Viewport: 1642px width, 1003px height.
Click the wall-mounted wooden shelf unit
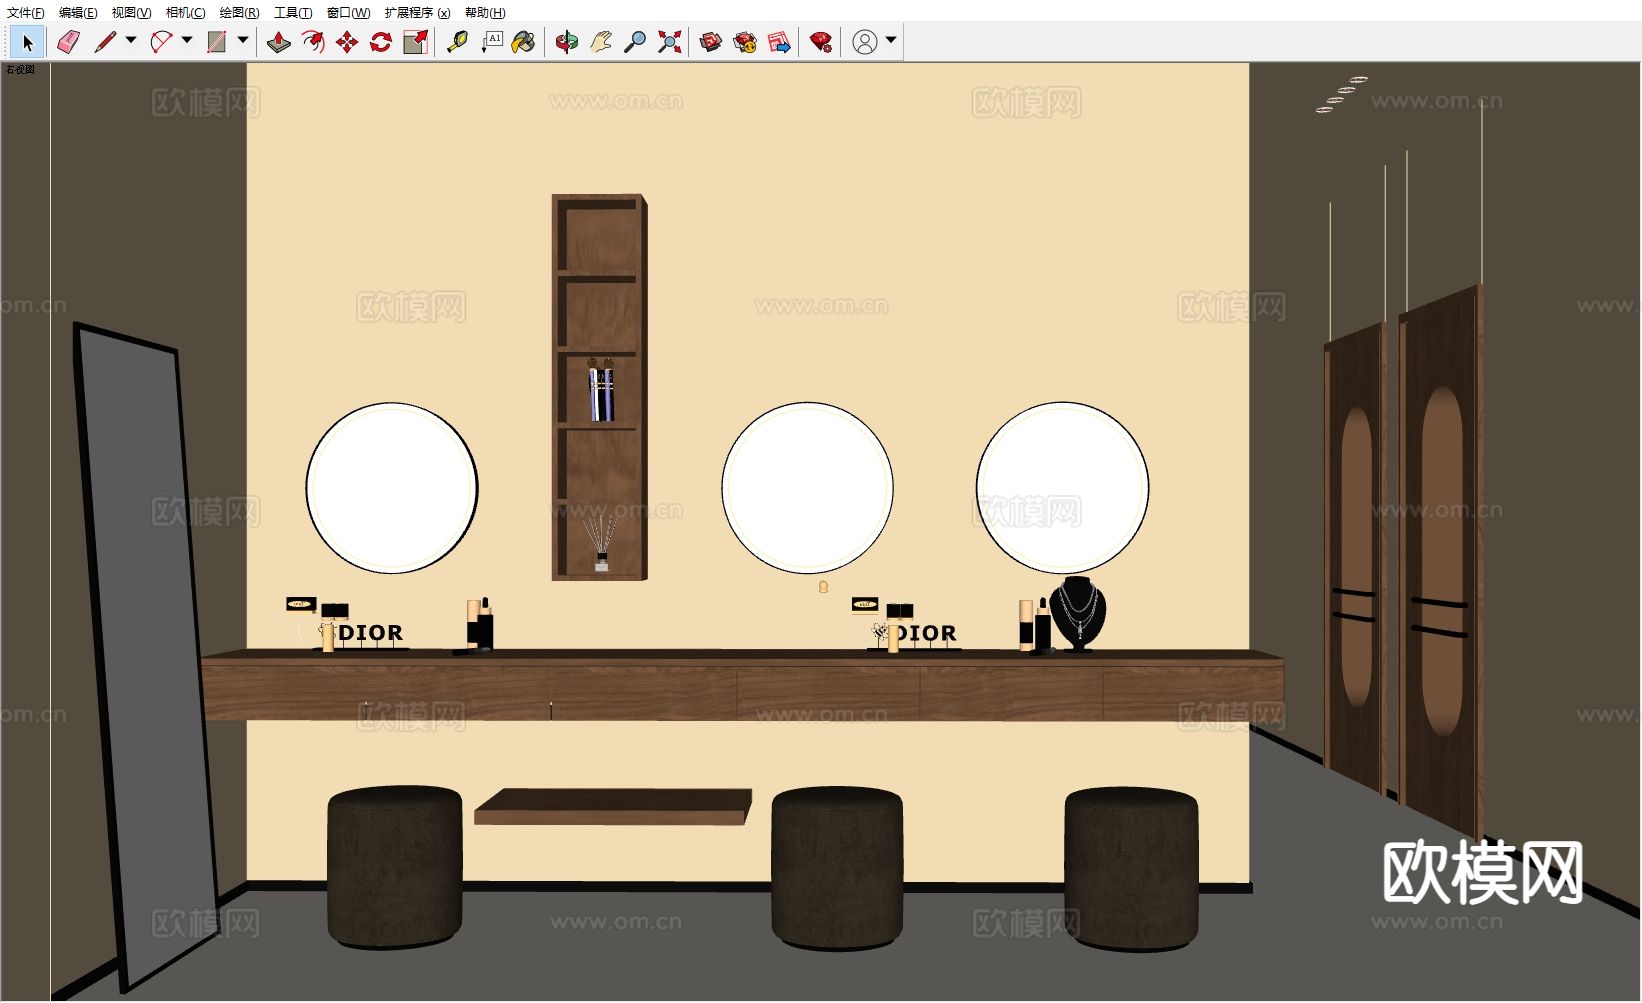pos(599,387)
